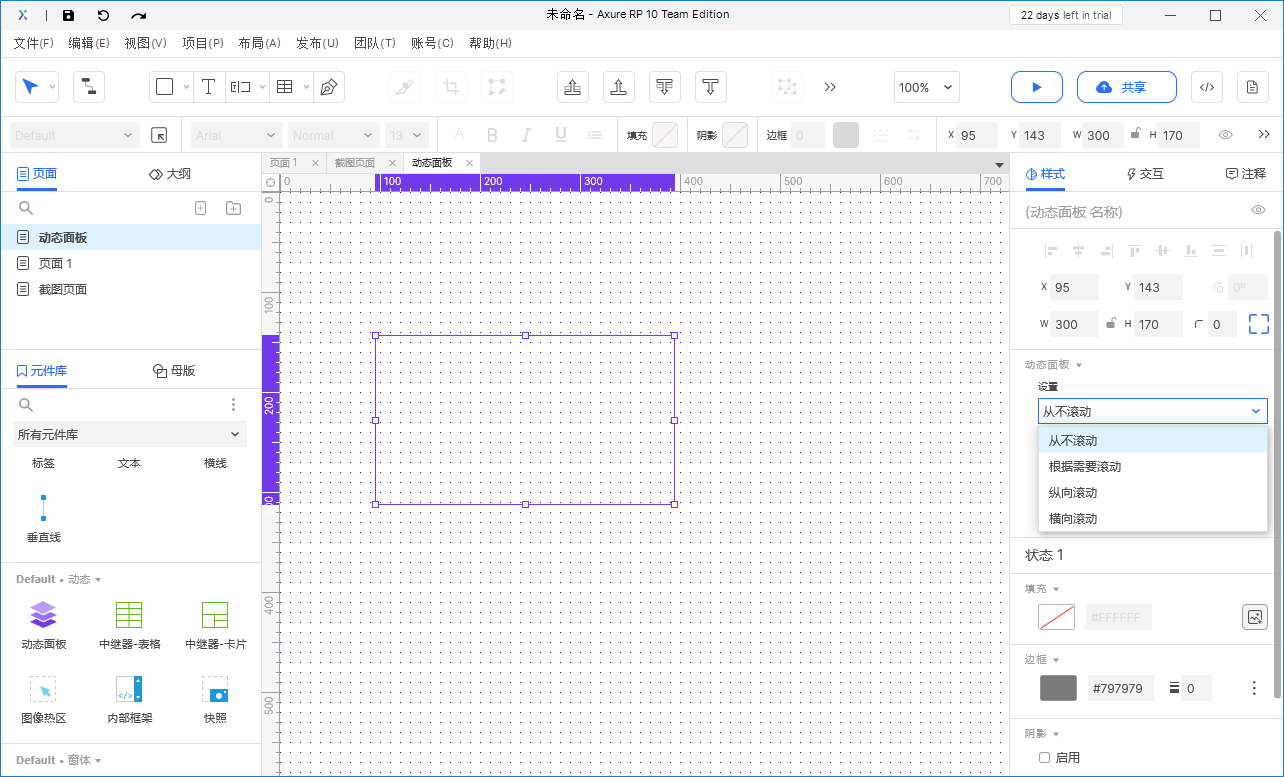This screenshot has height=777, width=1284.
Task: Switch to the 注释 tab
Action: tap(1246, 173)
